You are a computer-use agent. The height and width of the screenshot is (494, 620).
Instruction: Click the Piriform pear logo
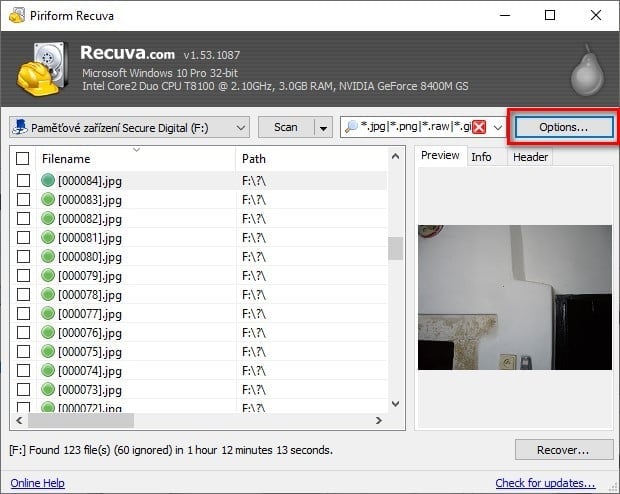[x=587, y=71]
